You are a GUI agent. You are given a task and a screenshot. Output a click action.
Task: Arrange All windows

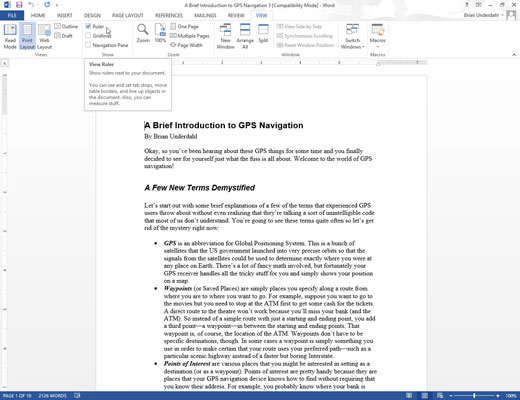click(245, 36)
